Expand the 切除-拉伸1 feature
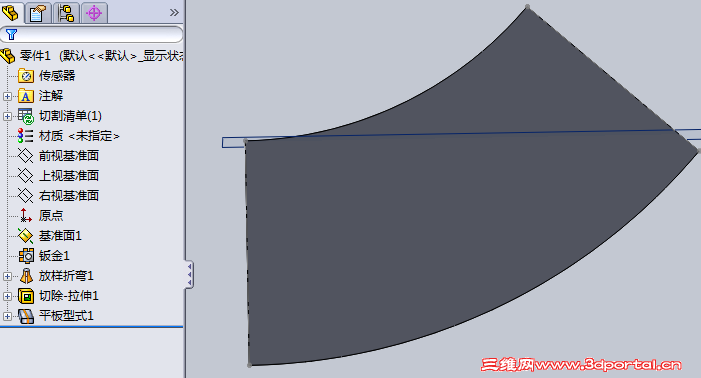Screen dimensions: 701x378 tap(7, 296)
